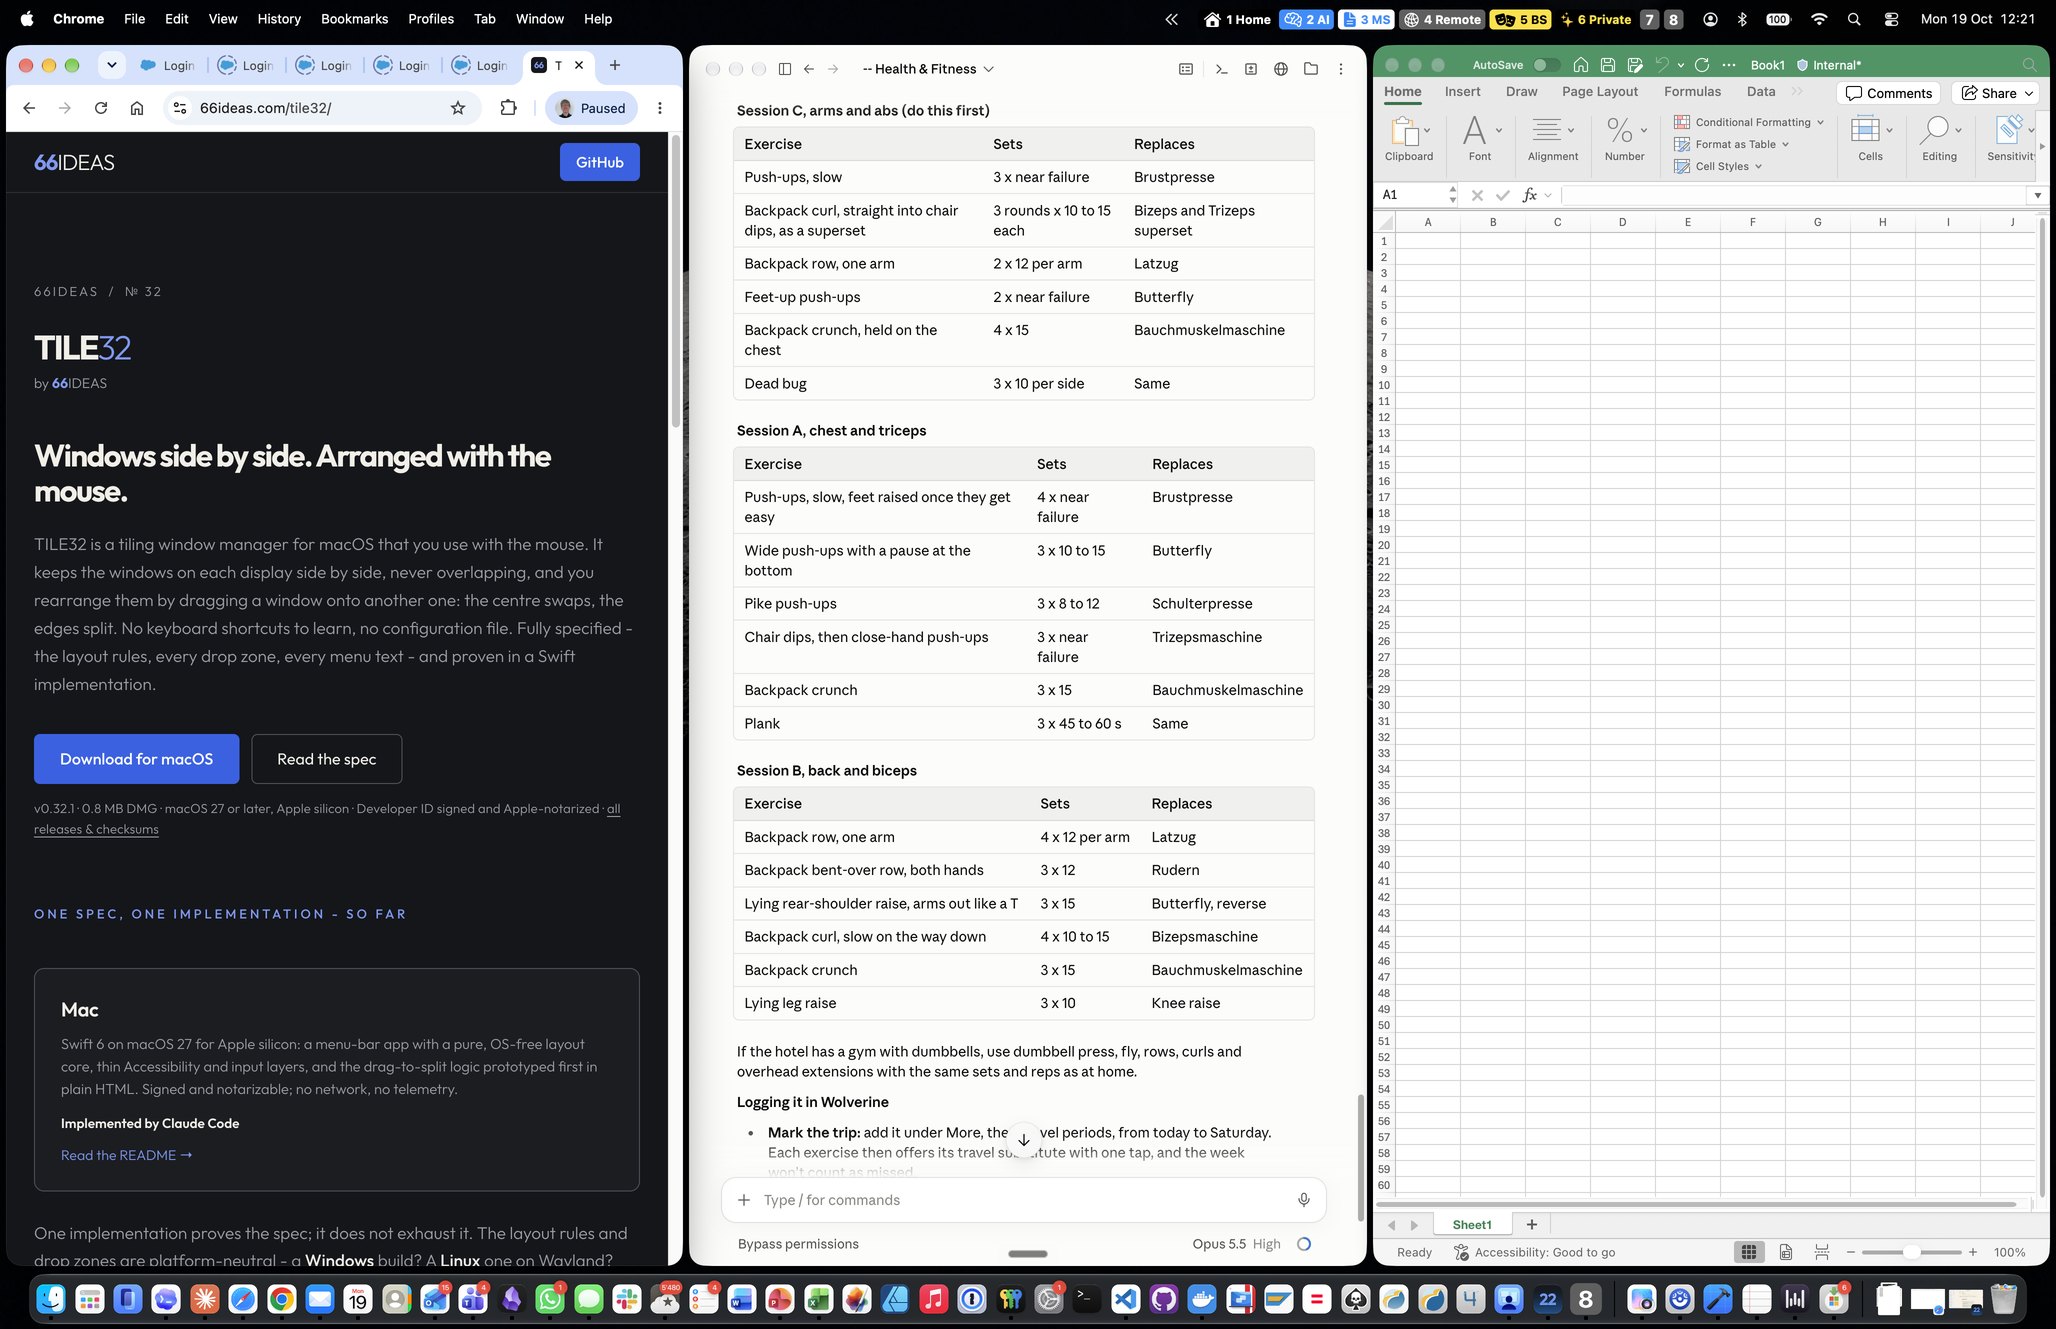The height and width of the screenshot is (1329, 2056).
Task: Toggle the AutoSave switch in Excel
Action: click(x=1546, y=65)
